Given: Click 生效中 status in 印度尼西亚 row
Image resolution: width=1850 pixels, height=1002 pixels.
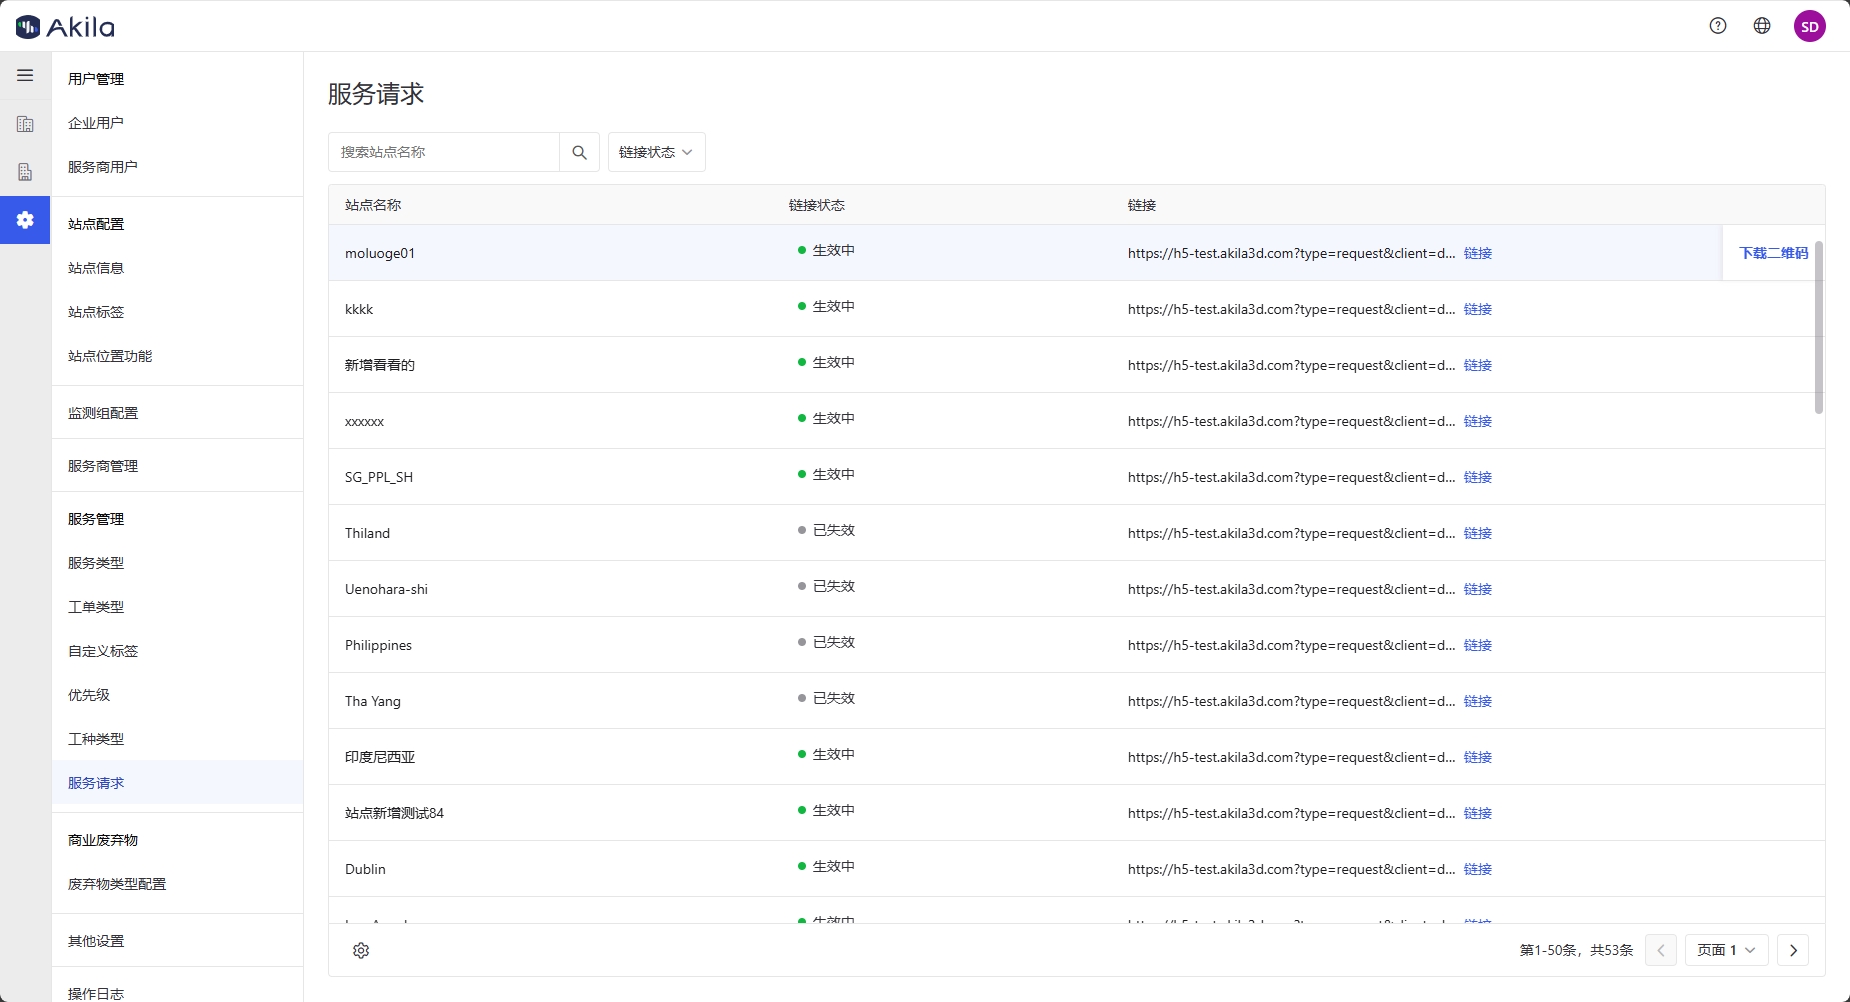Looking at the screenshot, I should pyautogui.click(x=826, y=754).
